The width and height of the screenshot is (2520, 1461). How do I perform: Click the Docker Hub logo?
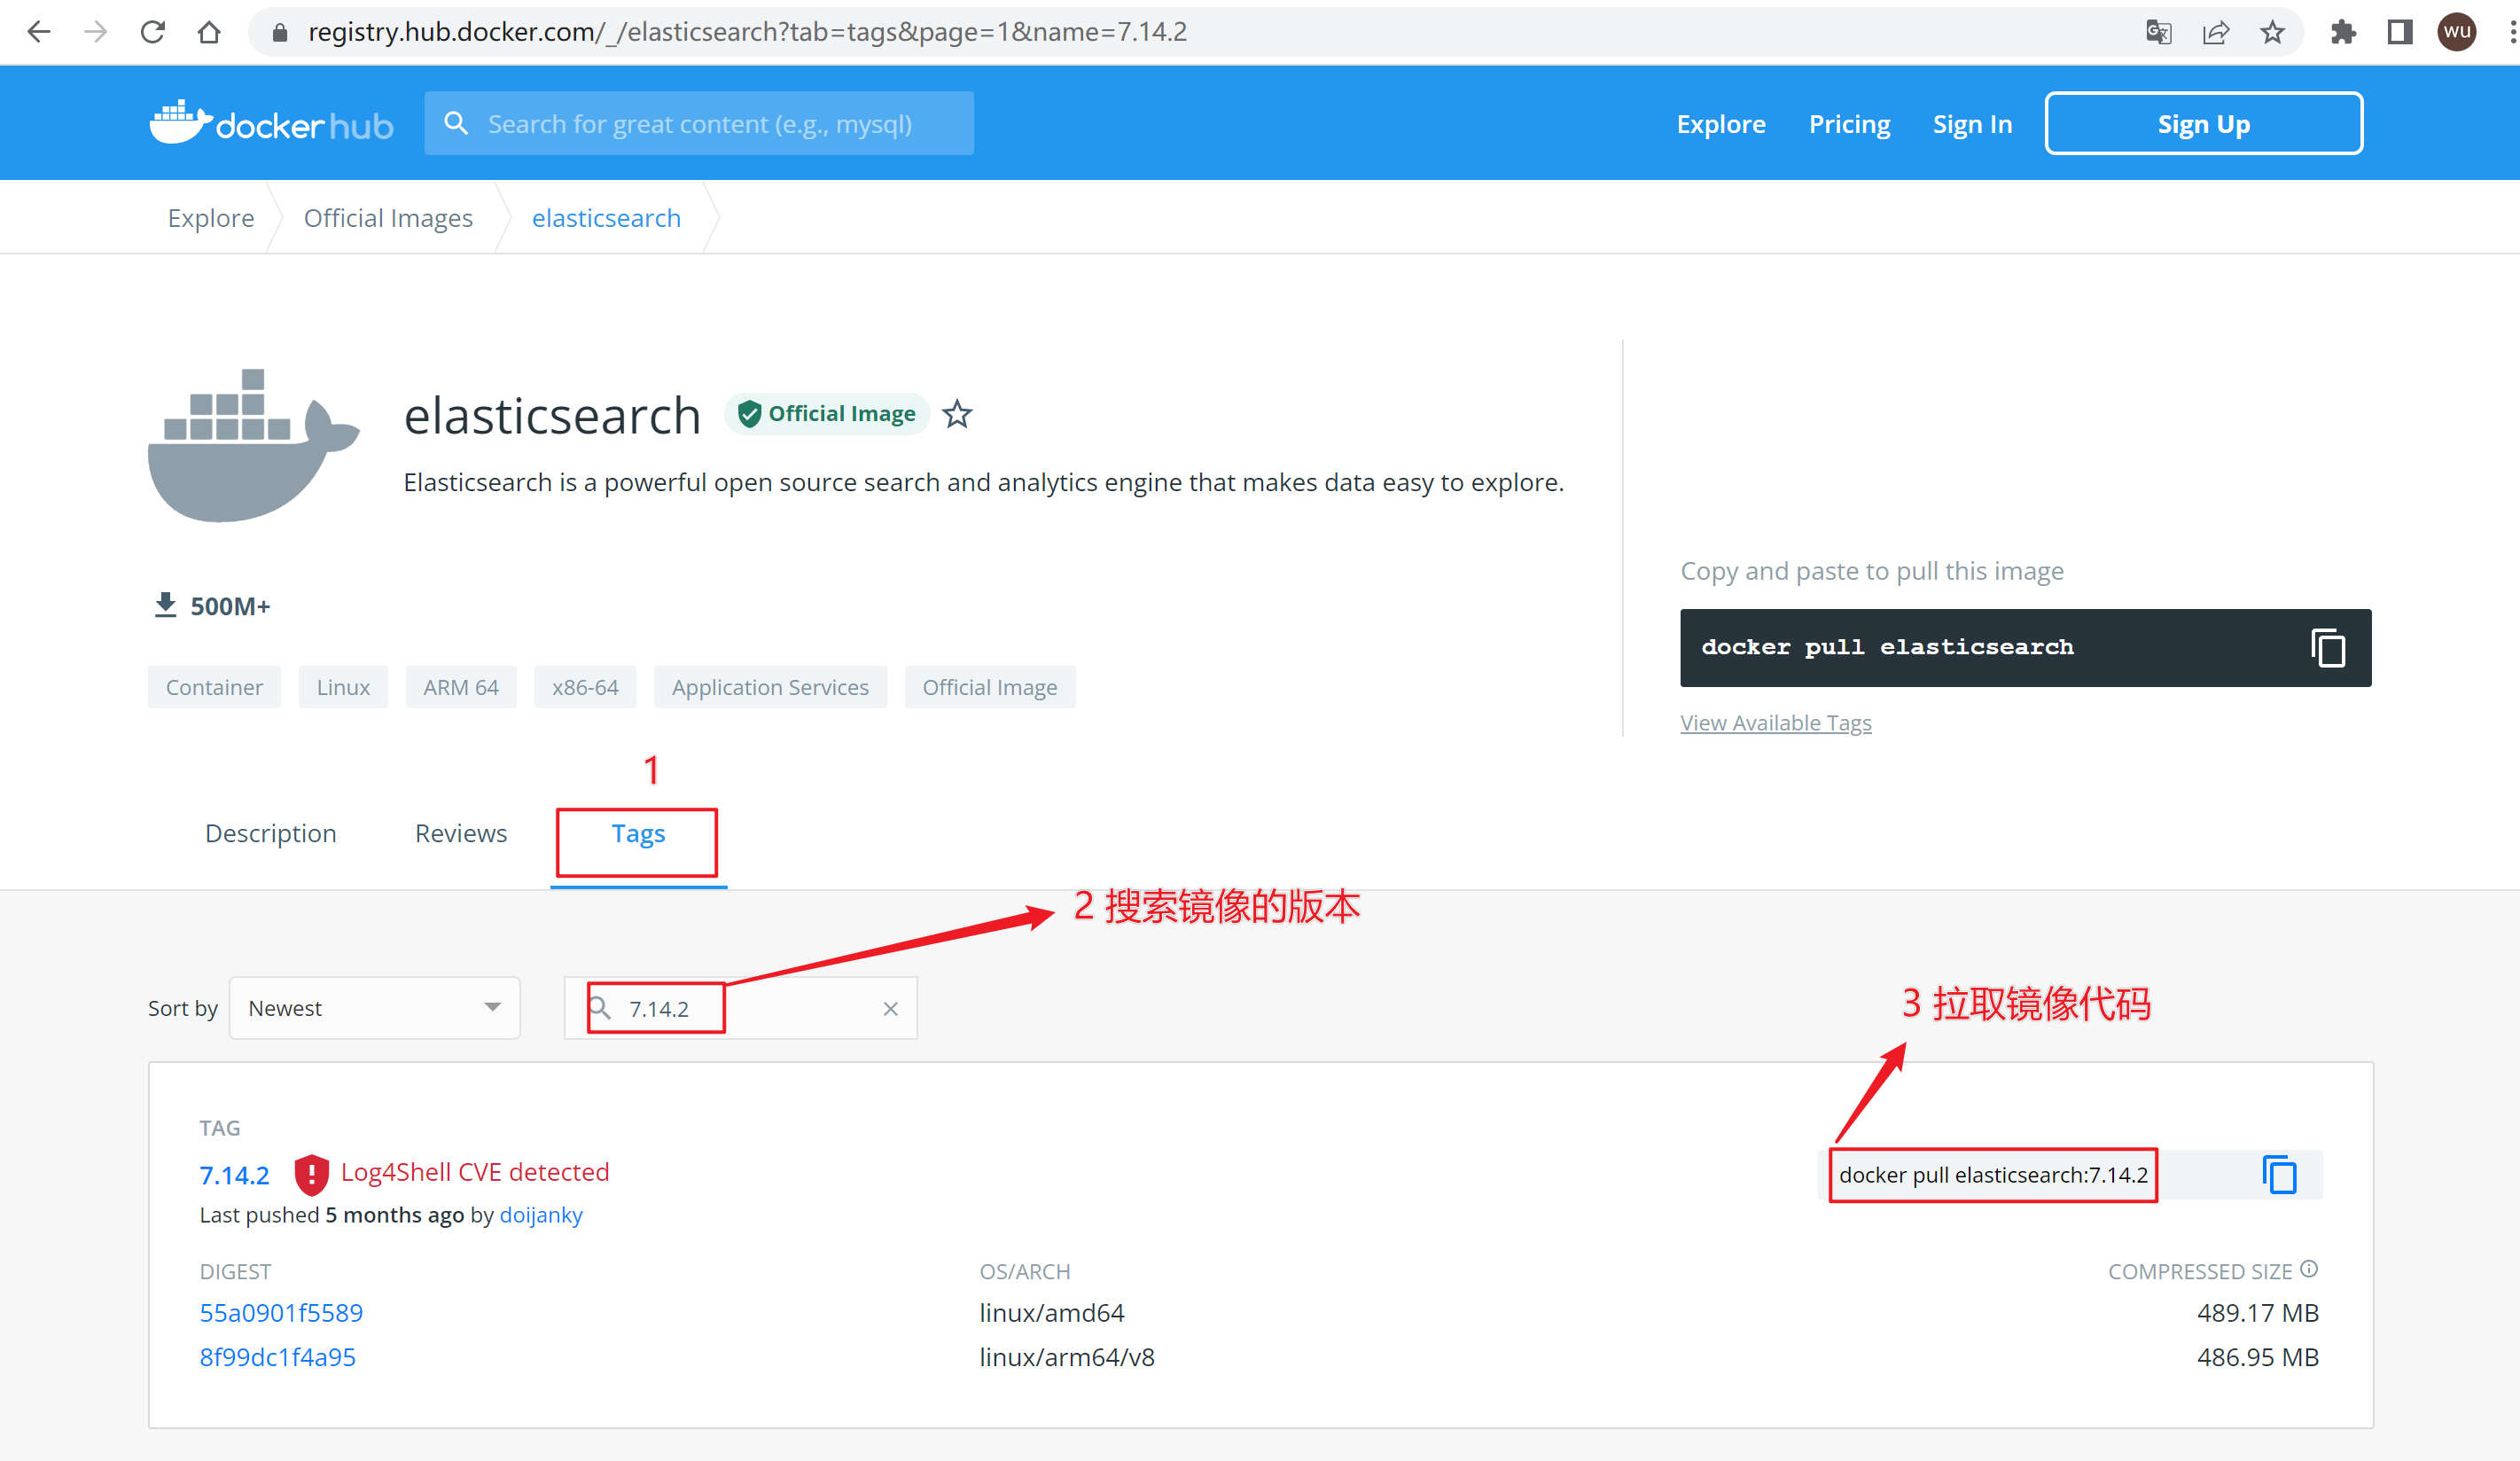pyautogui.click(x=271, y=124)
